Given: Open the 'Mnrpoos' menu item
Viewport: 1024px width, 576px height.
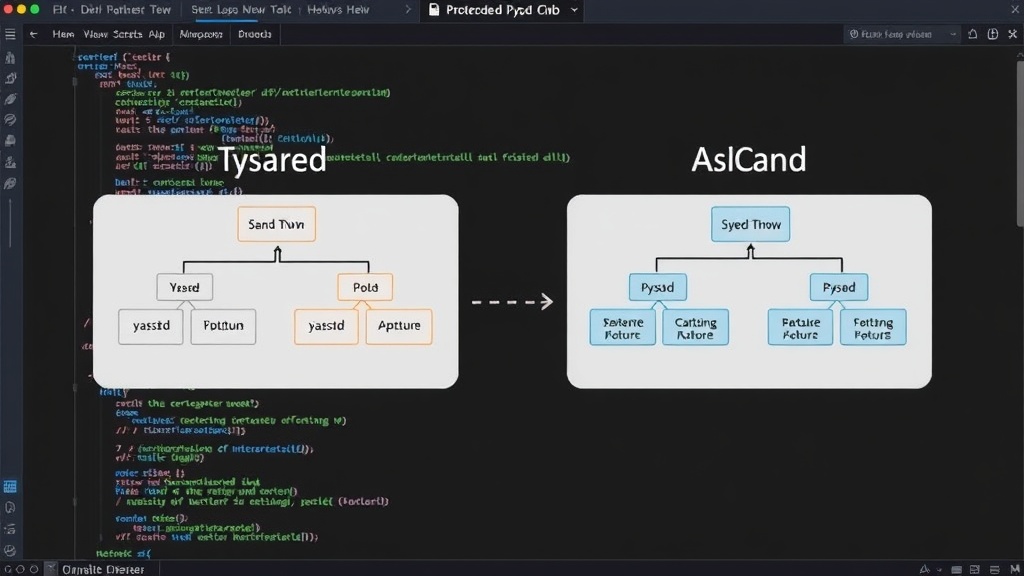Looking at the screenshot, I should coord(201,34).
